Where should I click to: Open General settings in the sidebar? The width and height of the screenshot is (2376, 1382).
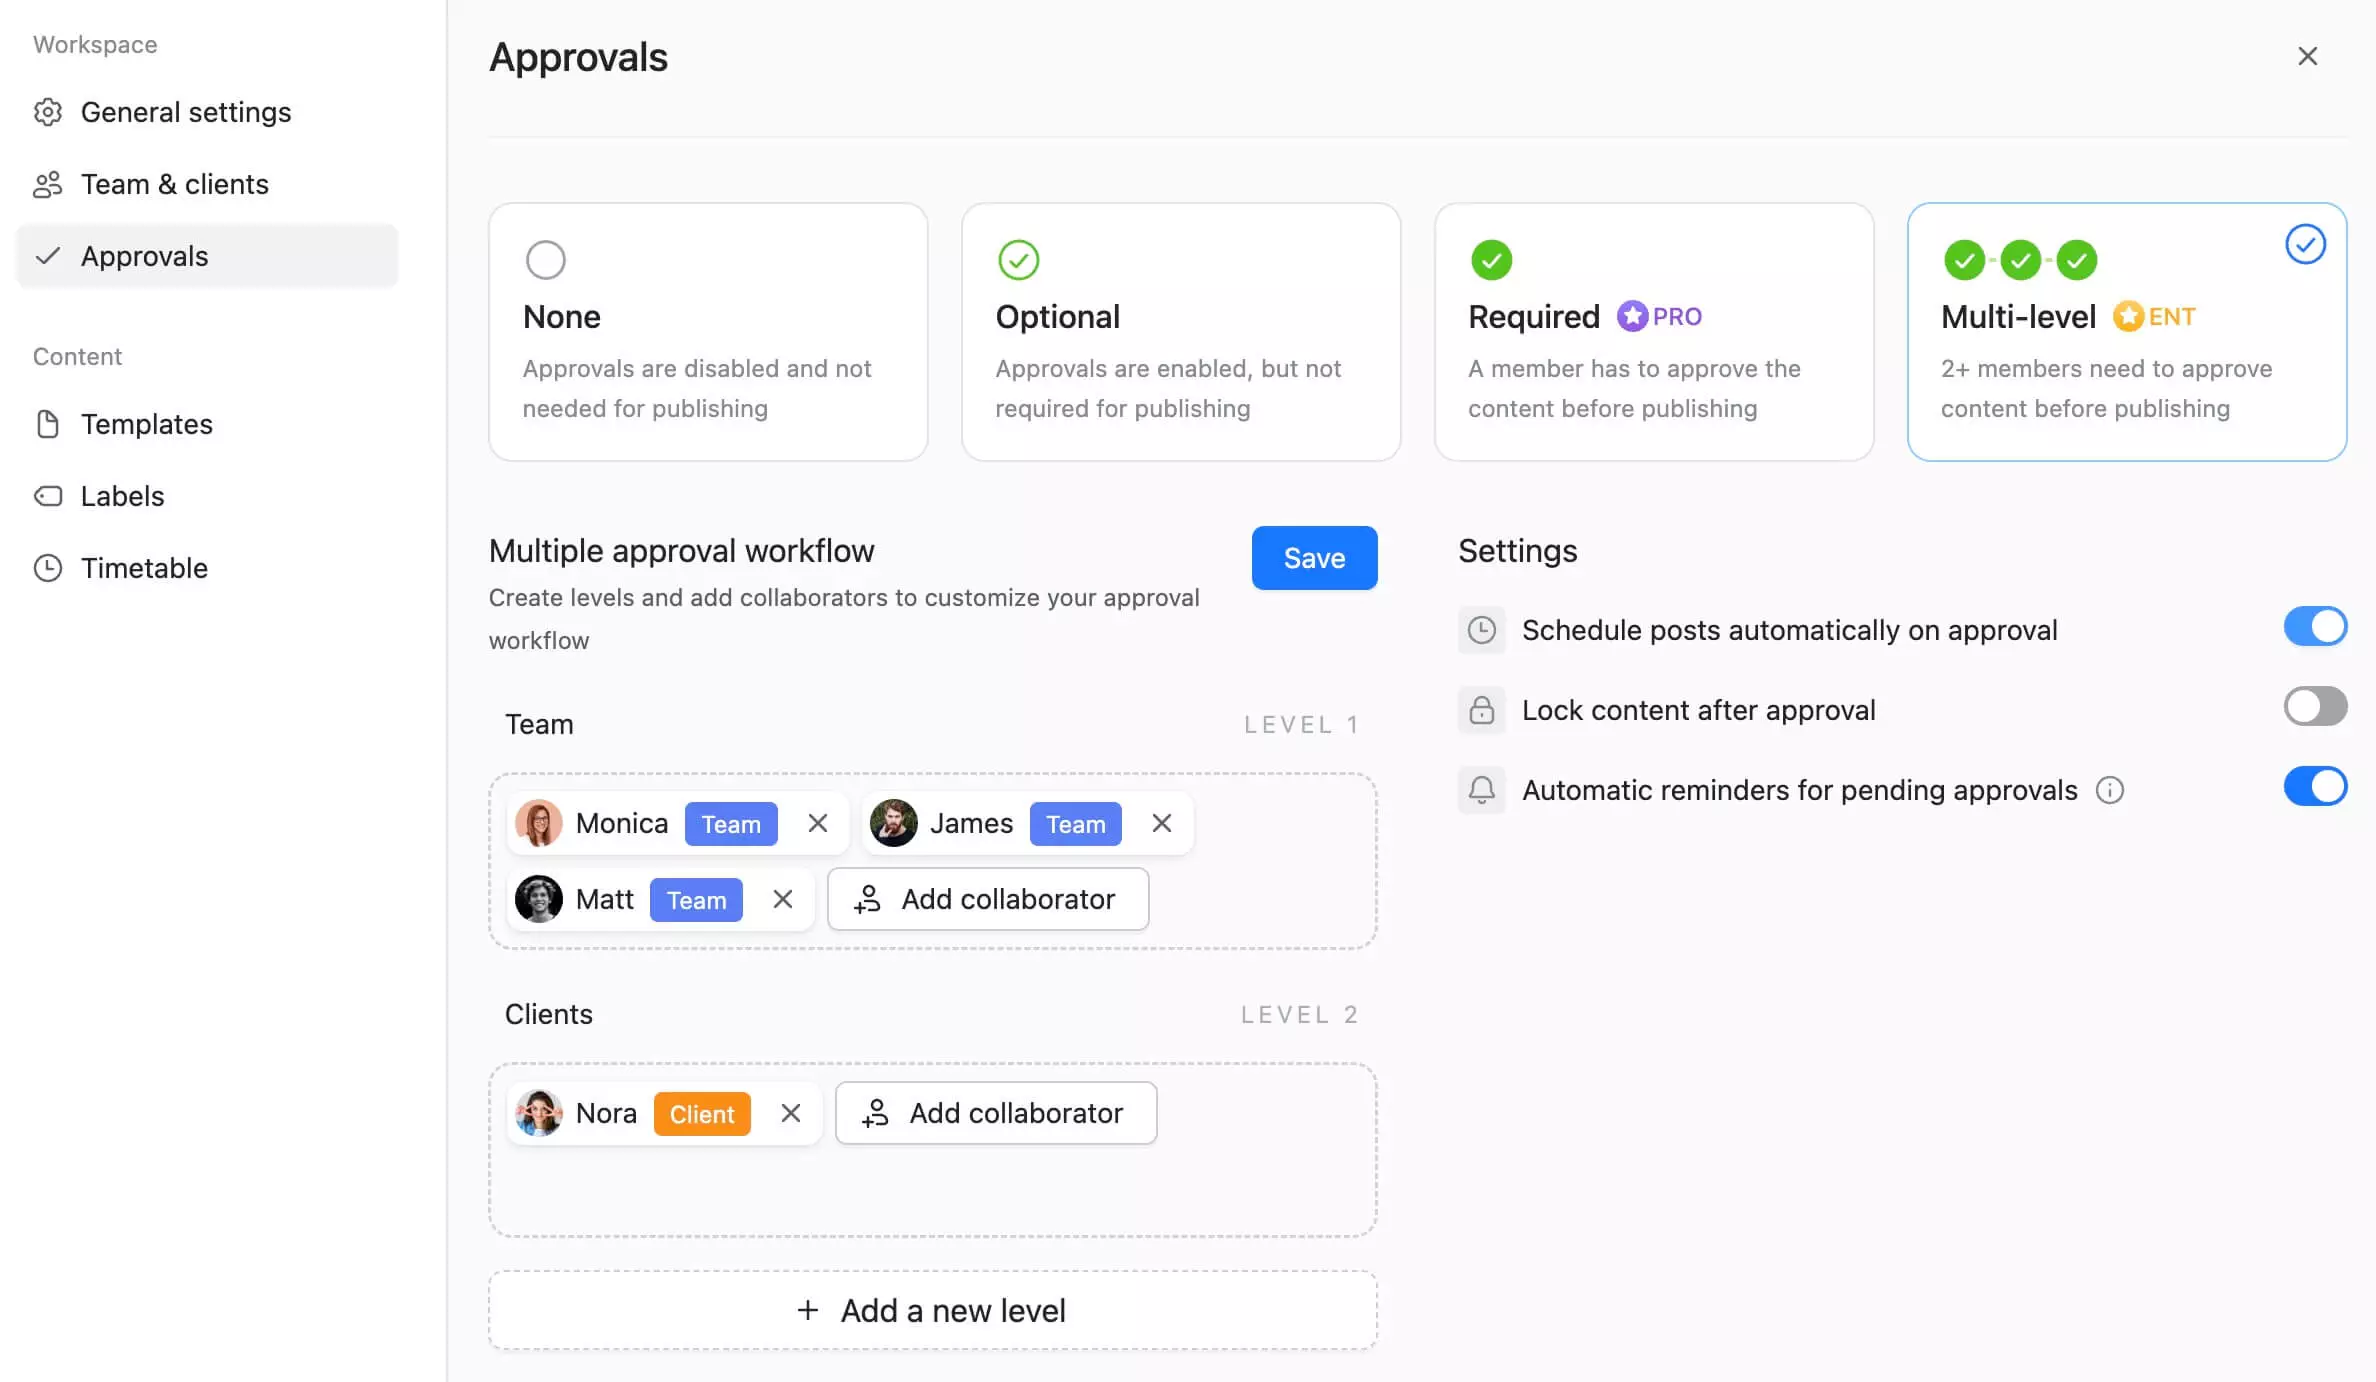[207, 112]
